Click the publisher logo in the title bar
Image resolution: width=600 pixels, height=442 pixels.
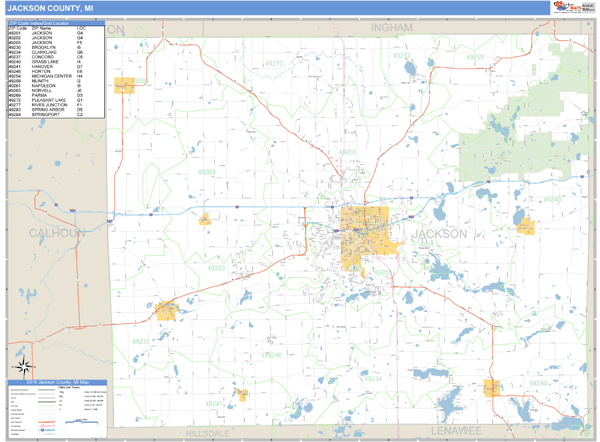pyautogui.click(x=569, y=8)
